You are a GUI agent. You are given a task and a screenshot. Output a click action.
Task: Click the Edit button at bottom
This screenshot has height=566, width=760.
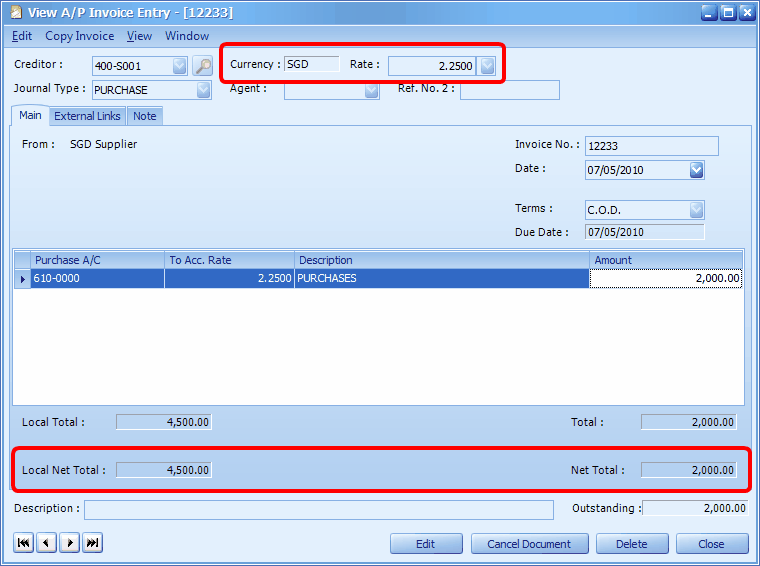tap(426, 544)
